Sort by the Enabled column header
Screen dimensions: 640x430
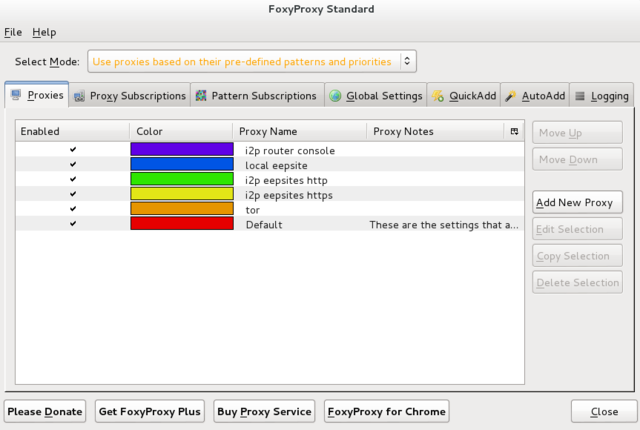click(x=73, y=131)
